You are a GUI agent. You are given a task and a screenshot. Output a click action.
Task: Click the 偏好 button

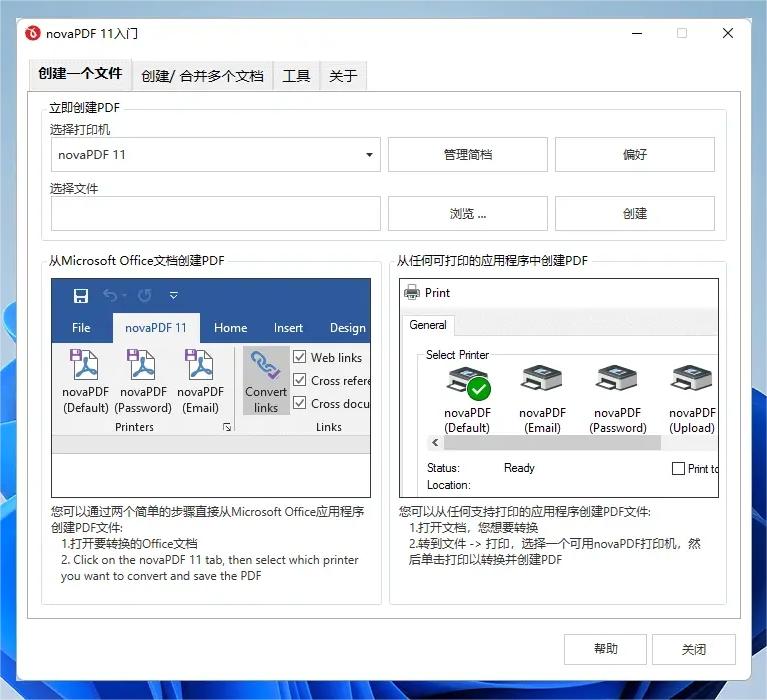(634, 155)
